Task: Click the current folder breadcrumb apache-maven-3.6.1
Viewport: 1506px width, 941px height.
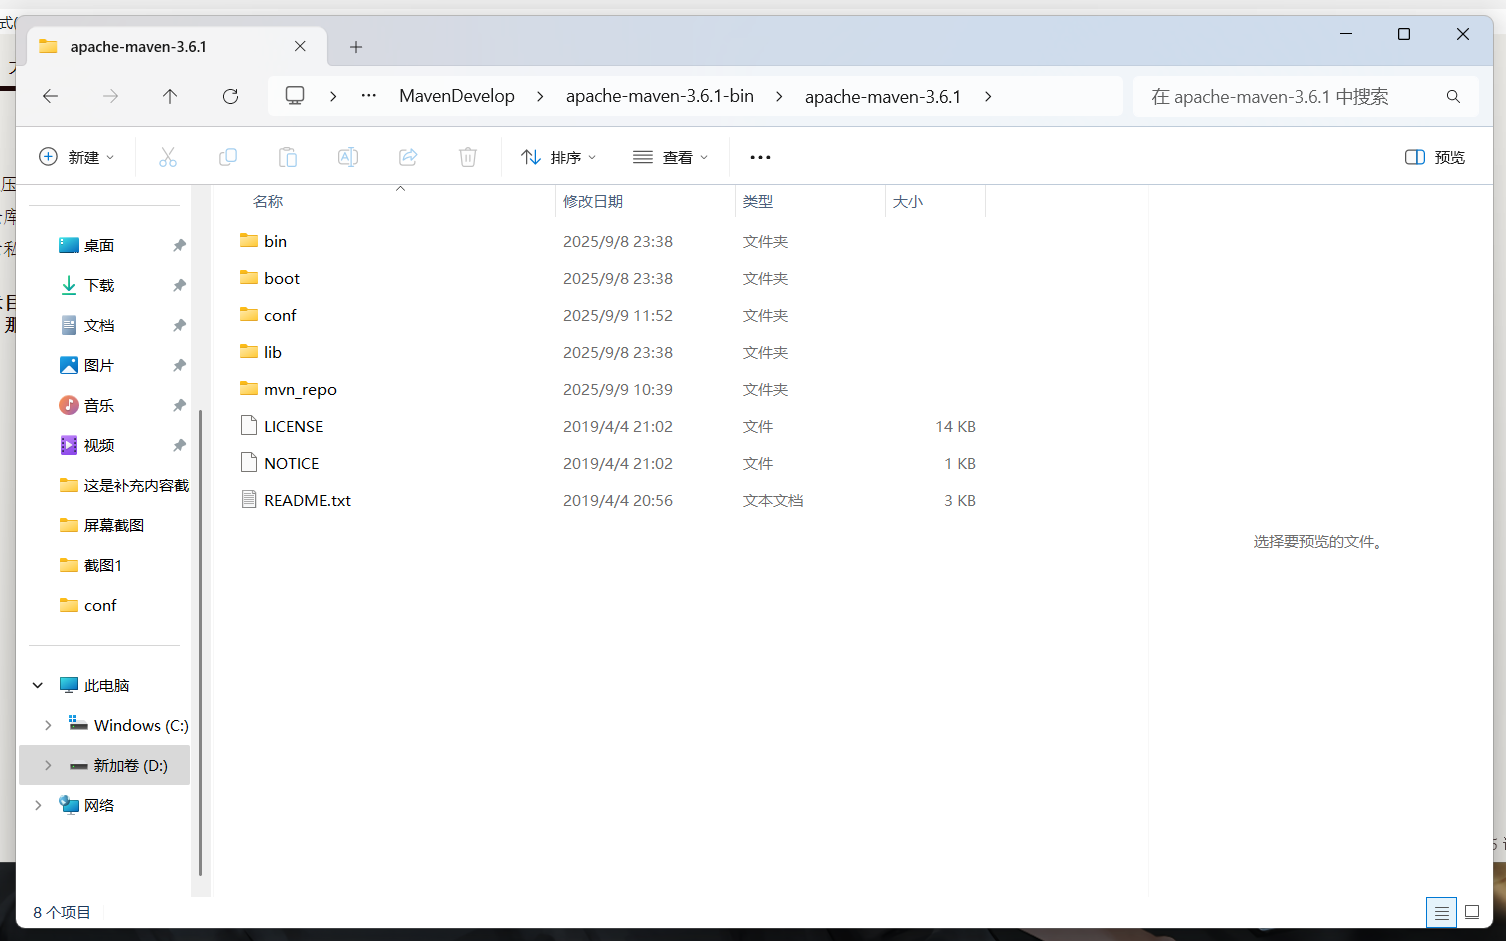Action: tap(883, 96)
